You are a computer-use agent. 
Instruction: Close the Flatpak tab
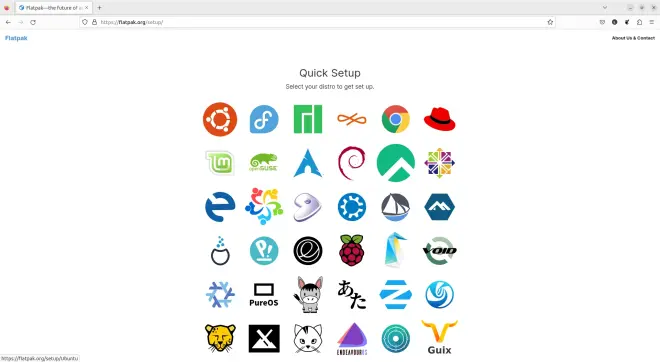coord(87,8)
